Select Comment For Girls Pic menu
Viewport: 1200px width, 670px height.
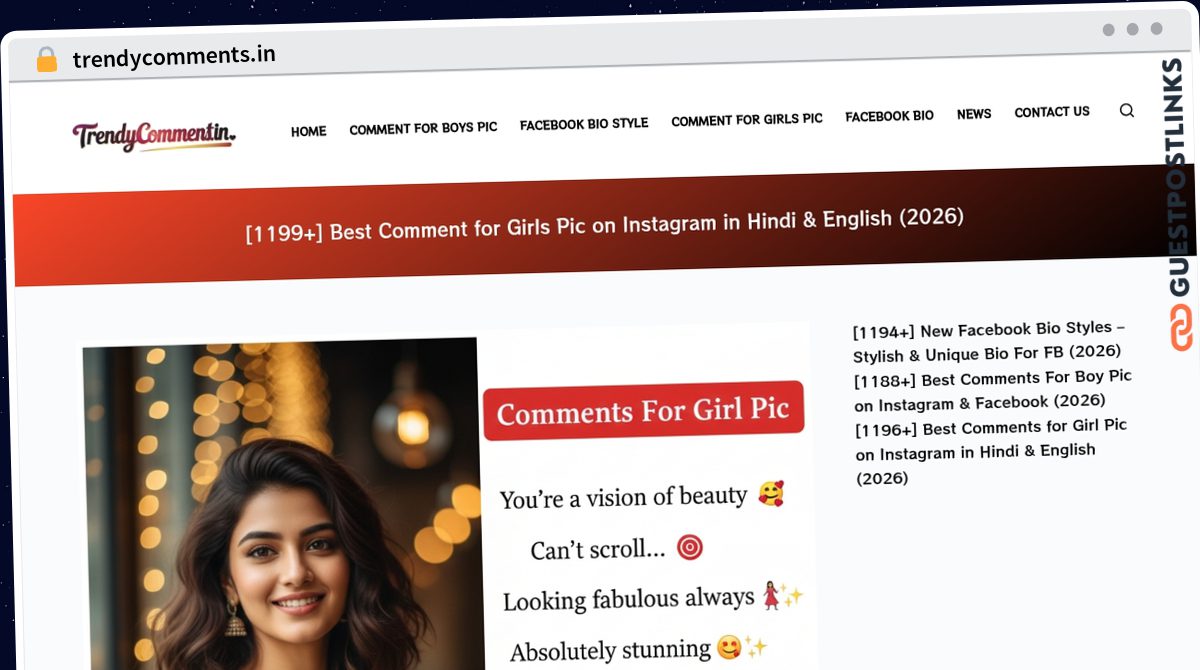(747, 120)
